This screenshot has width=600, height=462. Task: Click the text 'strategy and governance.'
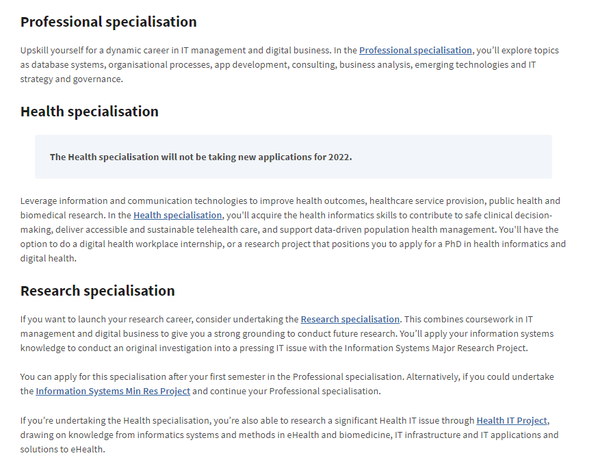pyautogui.click(x=72, y=79)
